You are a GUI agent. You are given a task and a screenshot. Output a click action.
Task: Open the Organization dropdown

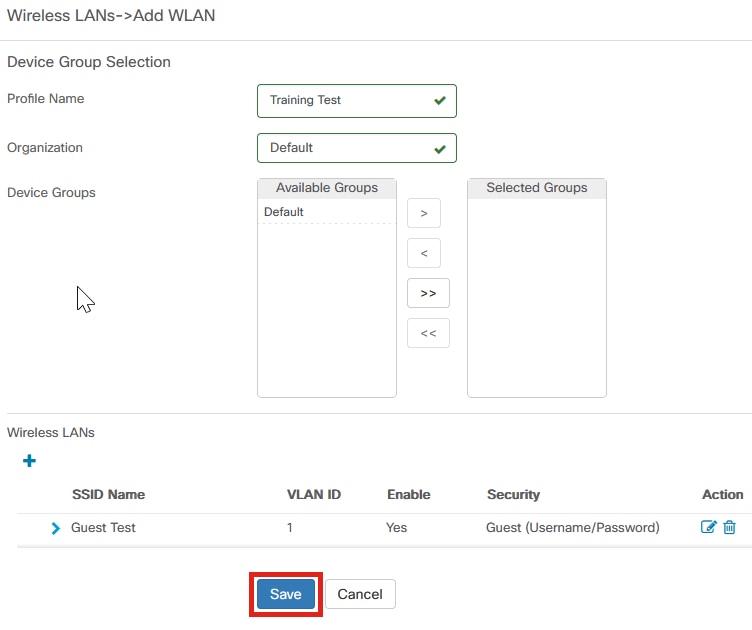click(x=357, y=148)
